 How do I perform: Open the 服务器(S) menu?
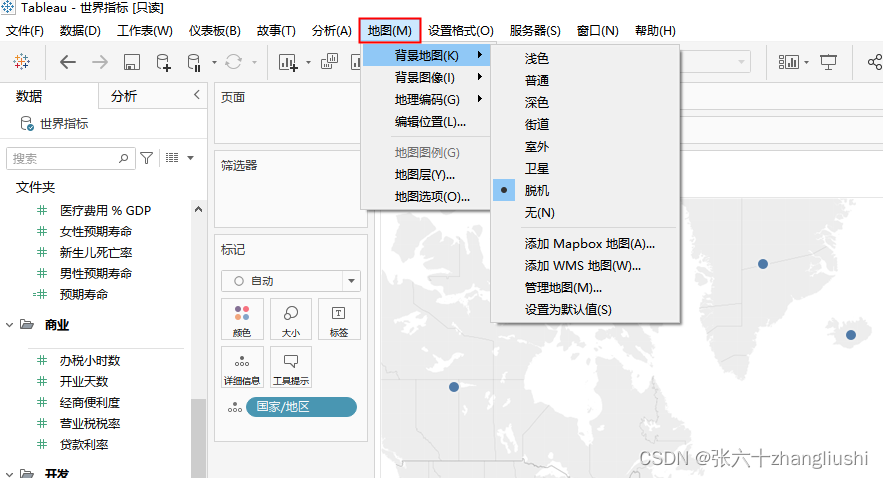(x=535, y=30)
